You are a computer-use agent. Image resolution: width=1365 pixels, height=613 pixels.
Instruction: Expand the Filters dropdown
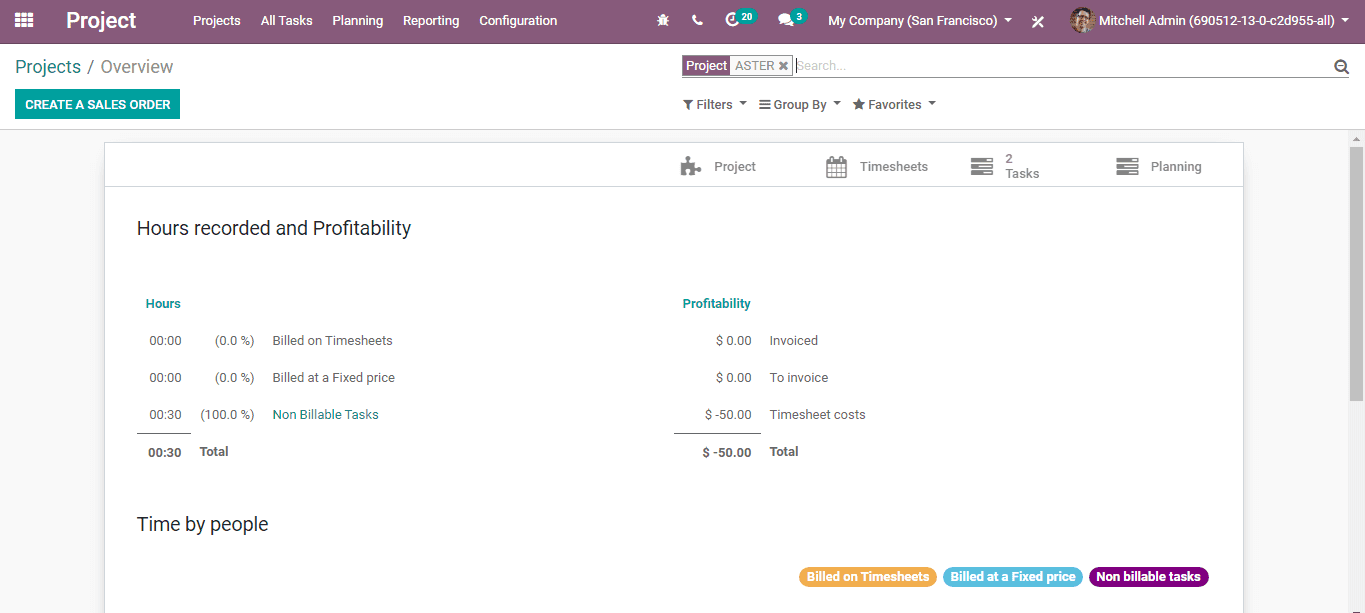pyautogui.click(x=715, y=104)
